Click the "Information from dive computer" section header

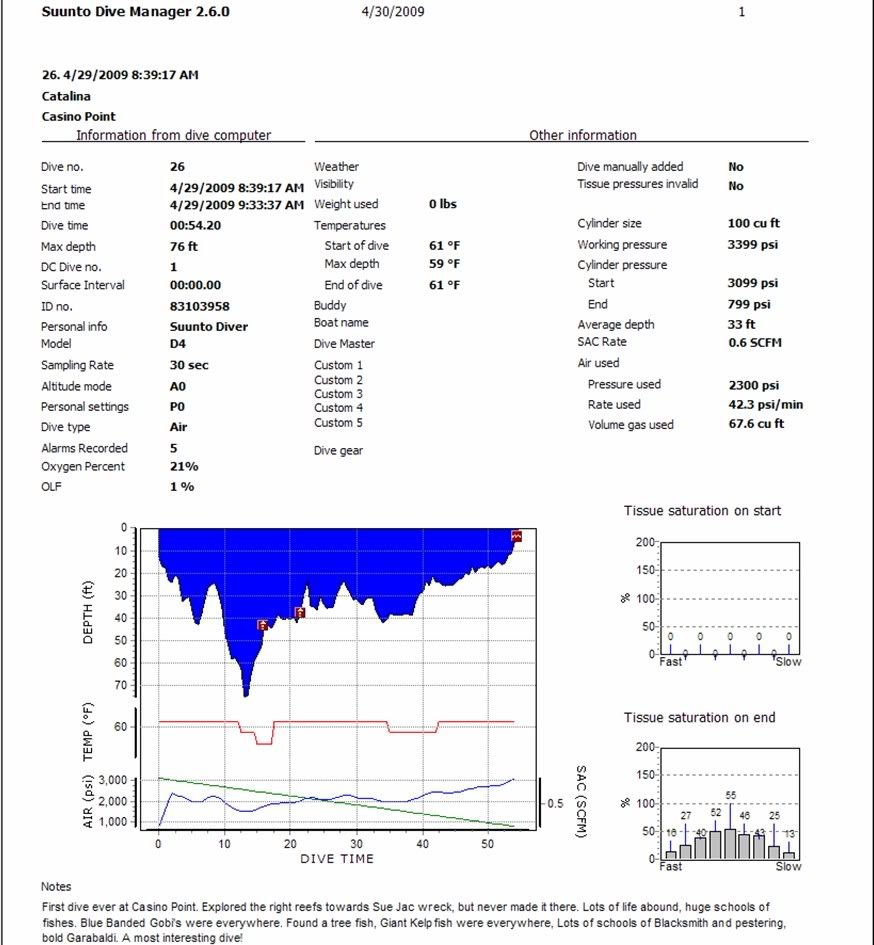(174, 135)
